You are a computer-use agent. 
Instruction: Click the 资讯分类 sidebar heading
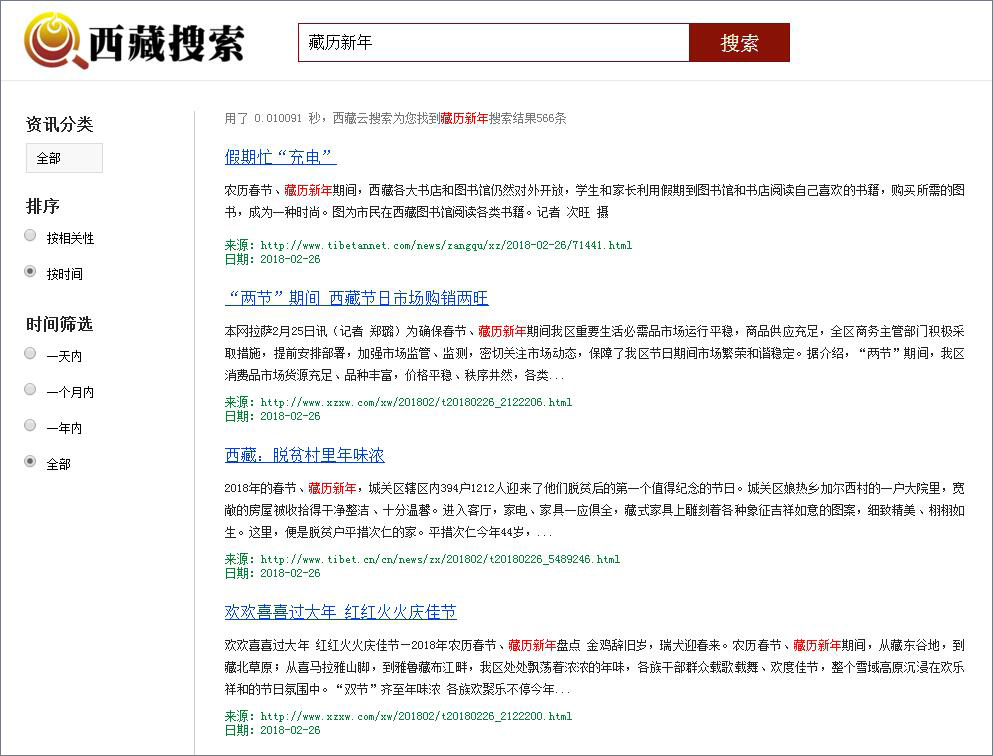click(x=59, y=124)
